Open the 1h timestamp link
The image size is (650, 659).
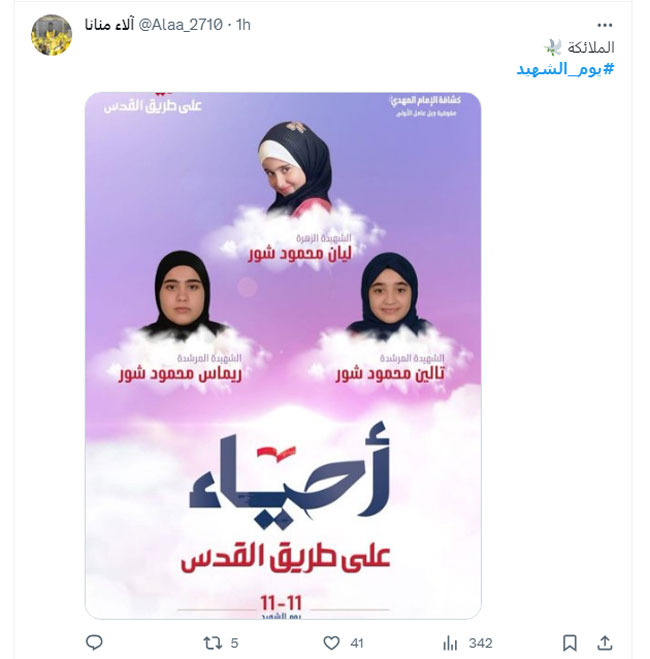(x=243, y=25)
